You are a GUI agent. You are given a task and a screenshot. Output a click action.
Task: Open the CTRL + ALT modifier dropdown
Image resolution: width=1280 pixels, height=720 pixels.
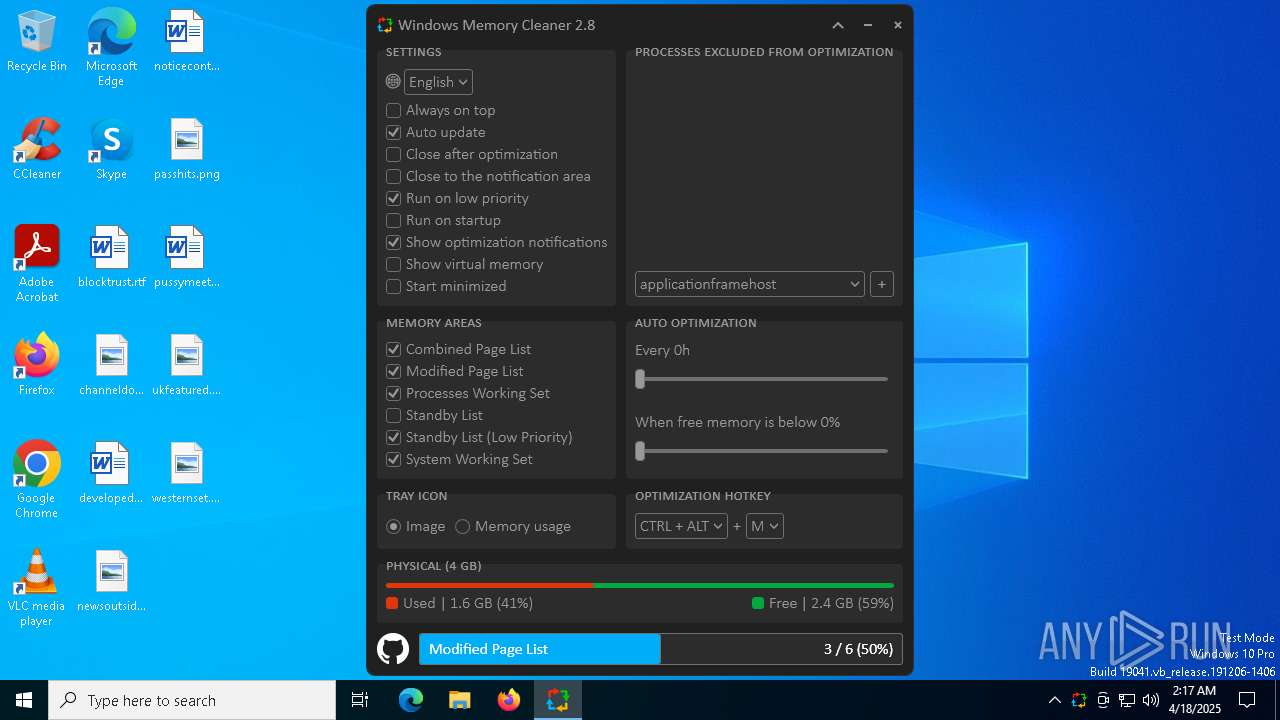[x=681, y=526]
